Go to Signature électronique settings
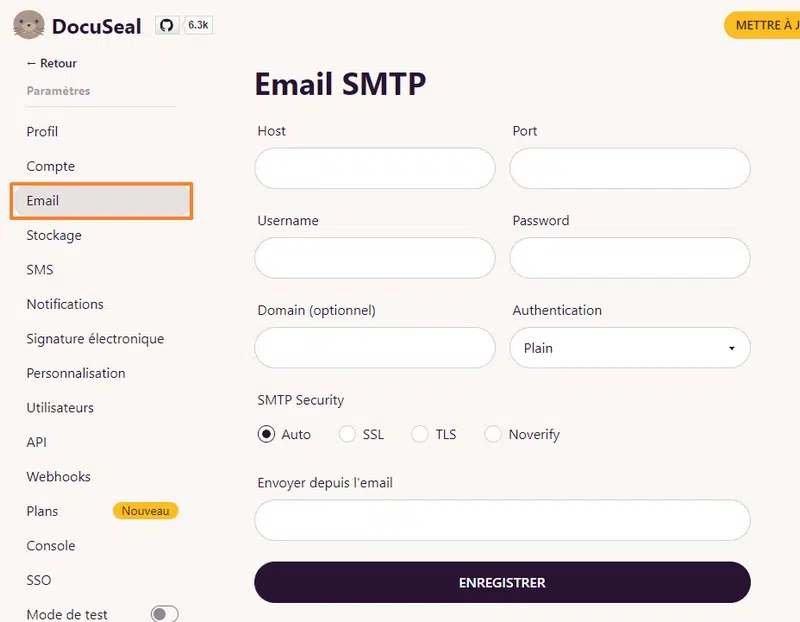 click(95, 339)
